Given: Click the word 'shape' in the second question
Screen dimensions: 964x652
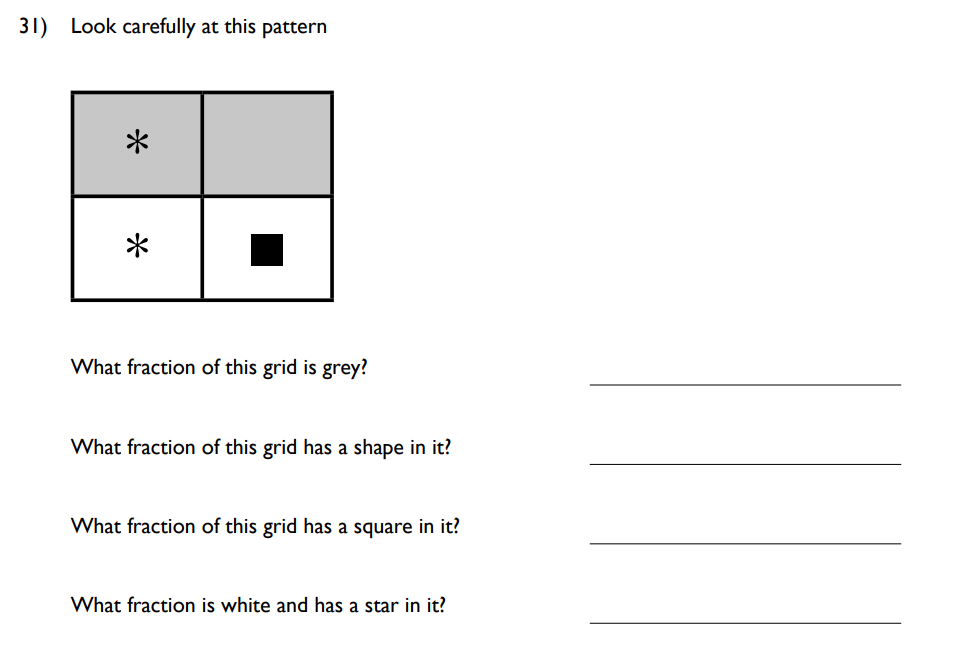Looking at the screenshot, I should 378,448.
